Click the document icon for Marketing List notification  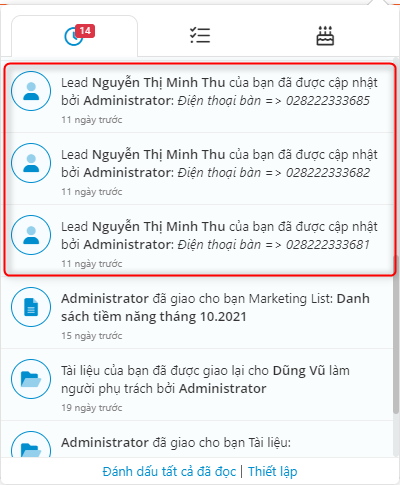point(31,307)
